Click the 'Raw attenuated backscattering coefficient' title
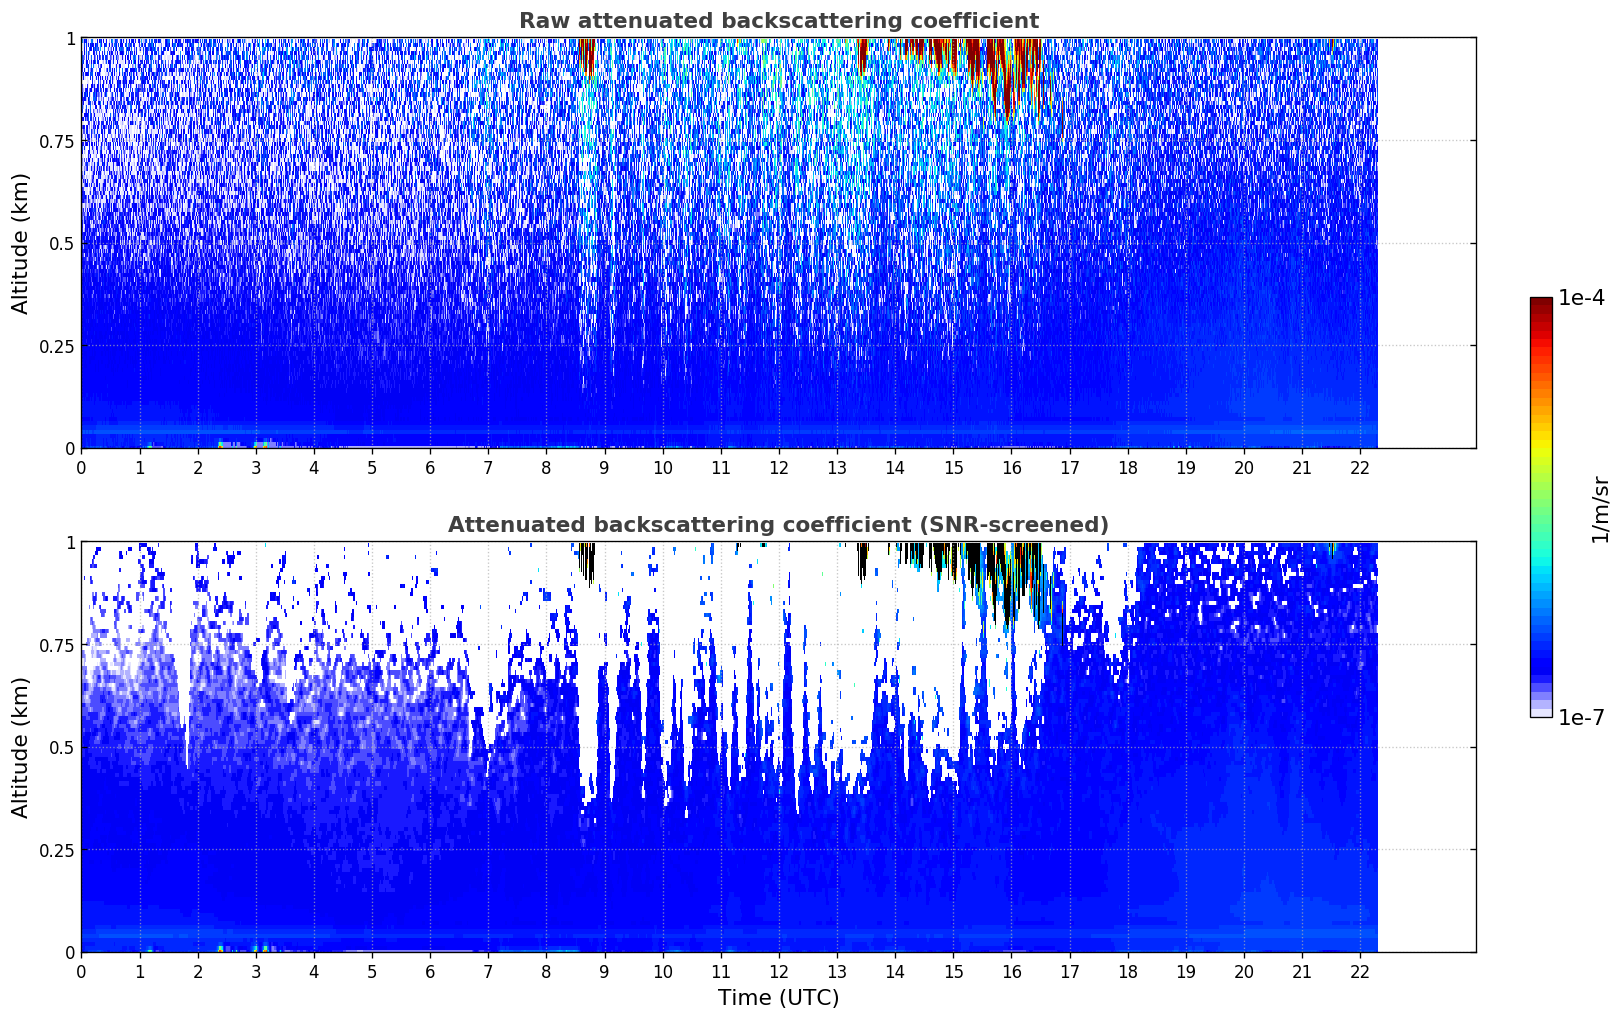1621x1020 pixels. (778, 21)
